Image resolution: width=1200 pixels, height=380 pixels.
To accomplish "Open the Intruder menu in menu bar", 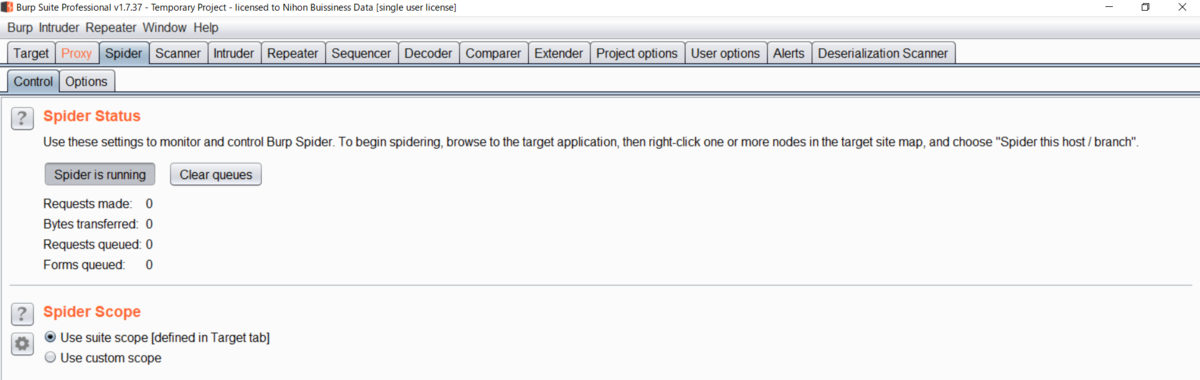I will point(60,28).
